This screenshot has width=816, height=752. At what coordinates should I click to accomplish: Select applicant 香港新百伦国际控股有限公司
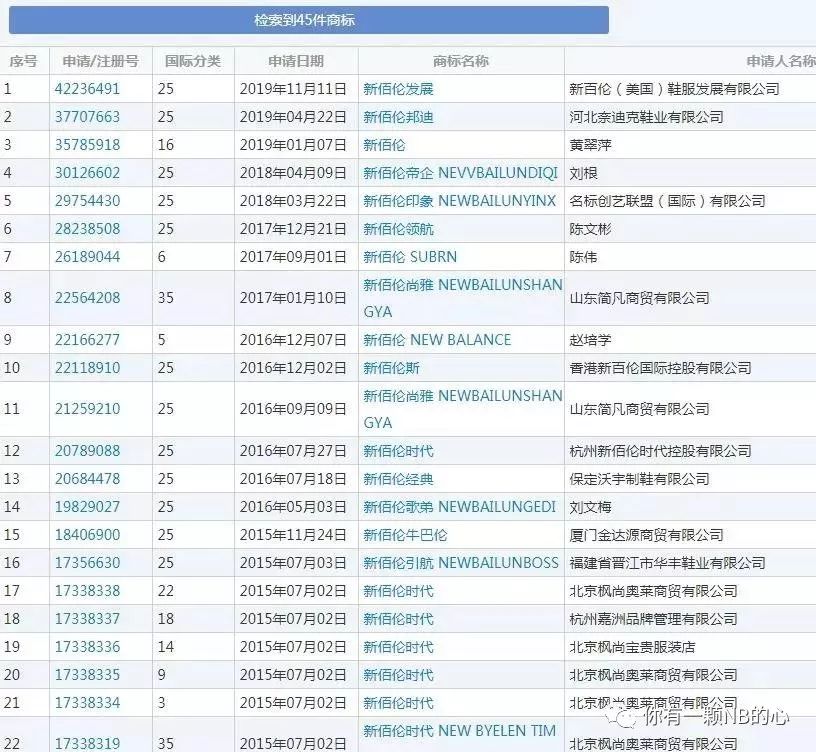click(660, 368)
